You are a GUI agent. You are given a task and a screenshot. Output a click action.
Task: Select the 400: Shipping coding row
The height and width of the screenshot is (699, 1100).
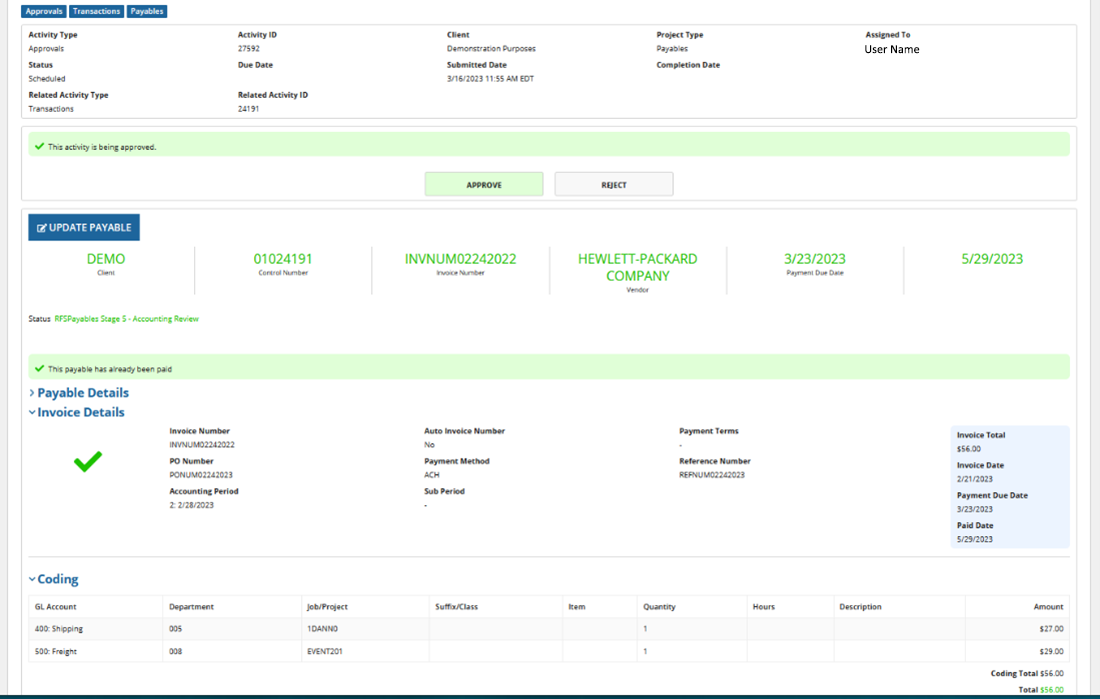coord(59,629)
